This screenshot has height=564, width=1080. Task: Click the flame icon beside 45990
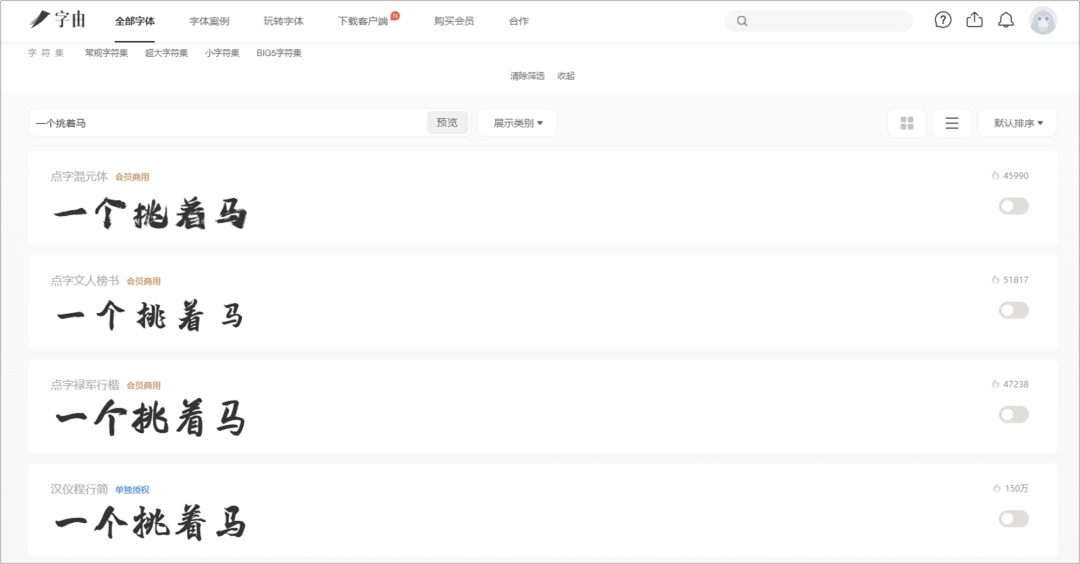point(995,176)
